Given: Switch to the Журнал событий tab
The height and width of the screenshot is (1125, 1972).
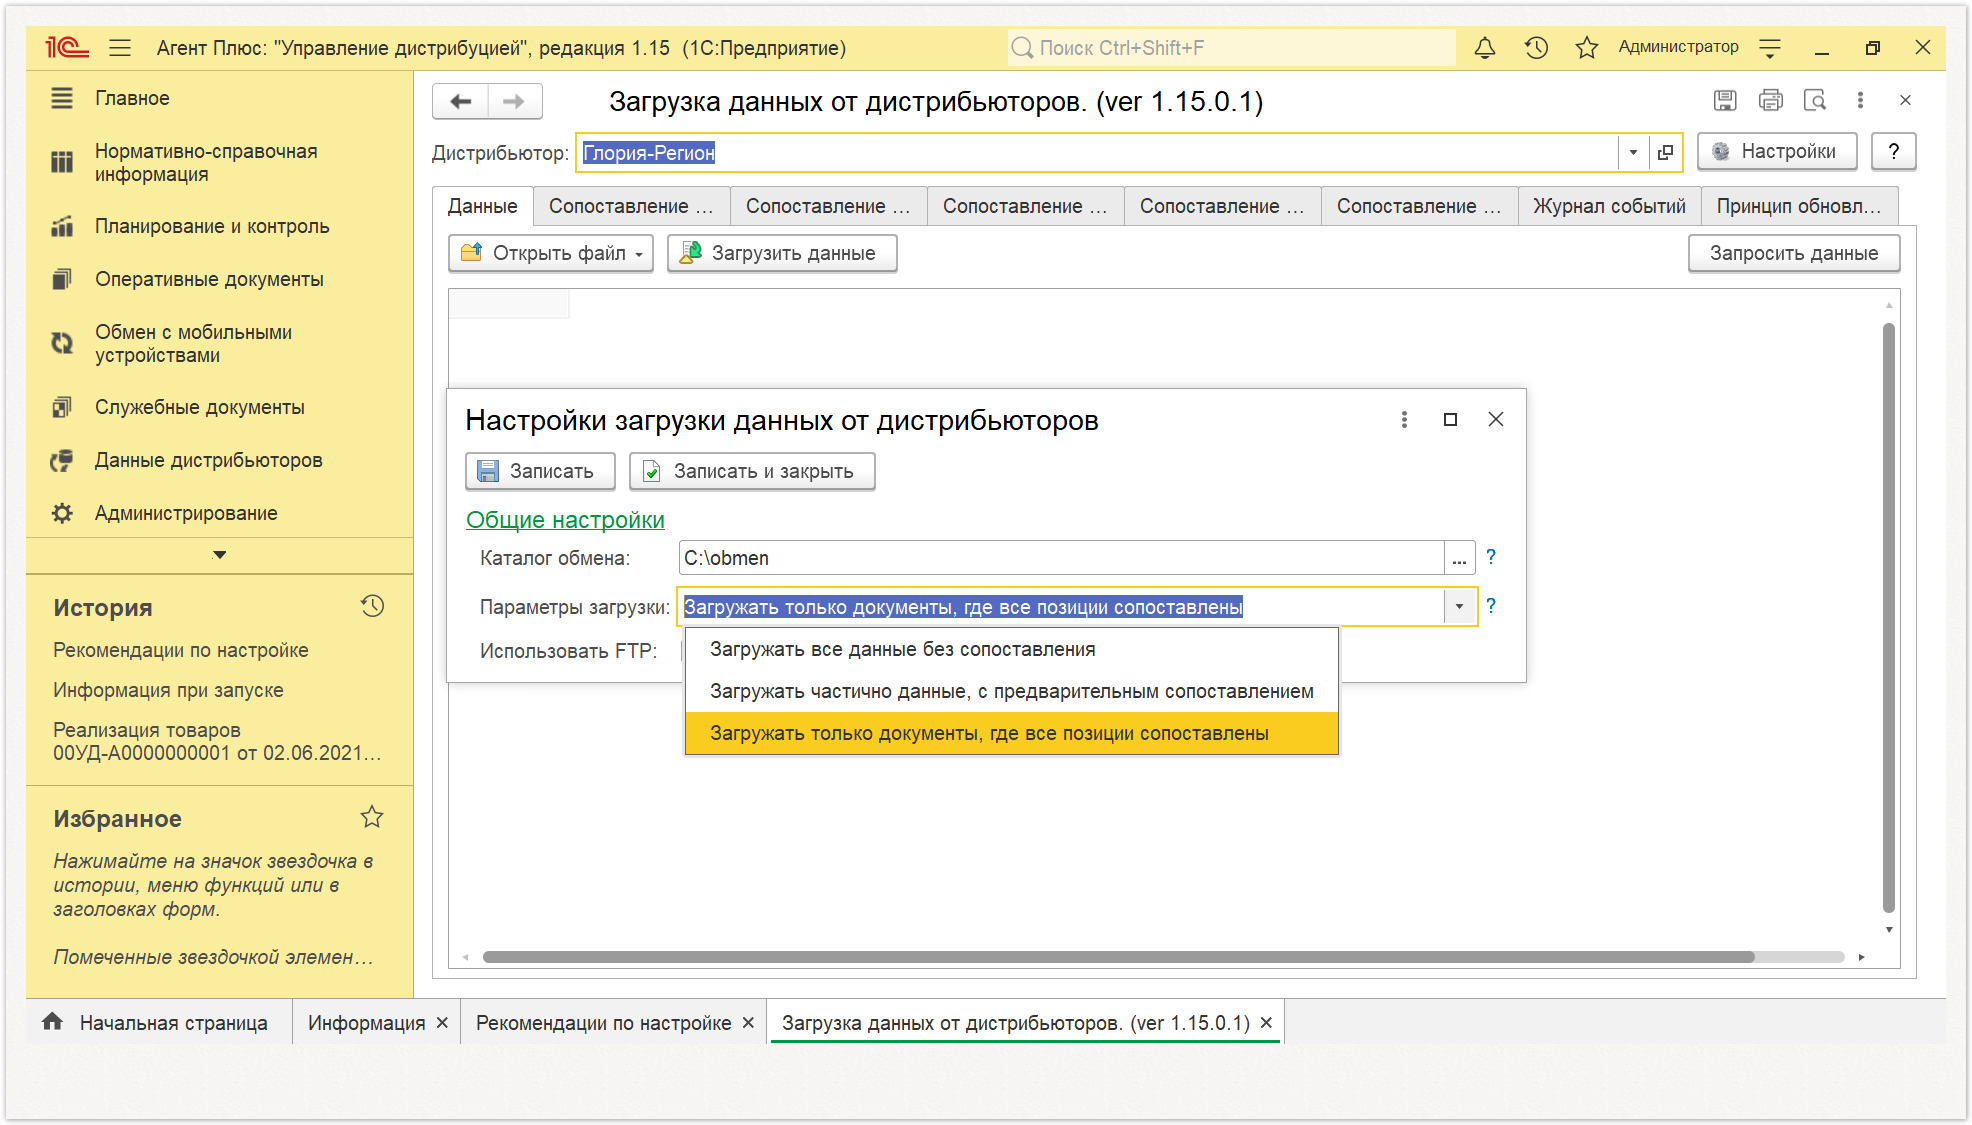Looking at the screenshot, I should click(x=1609, y=206).
